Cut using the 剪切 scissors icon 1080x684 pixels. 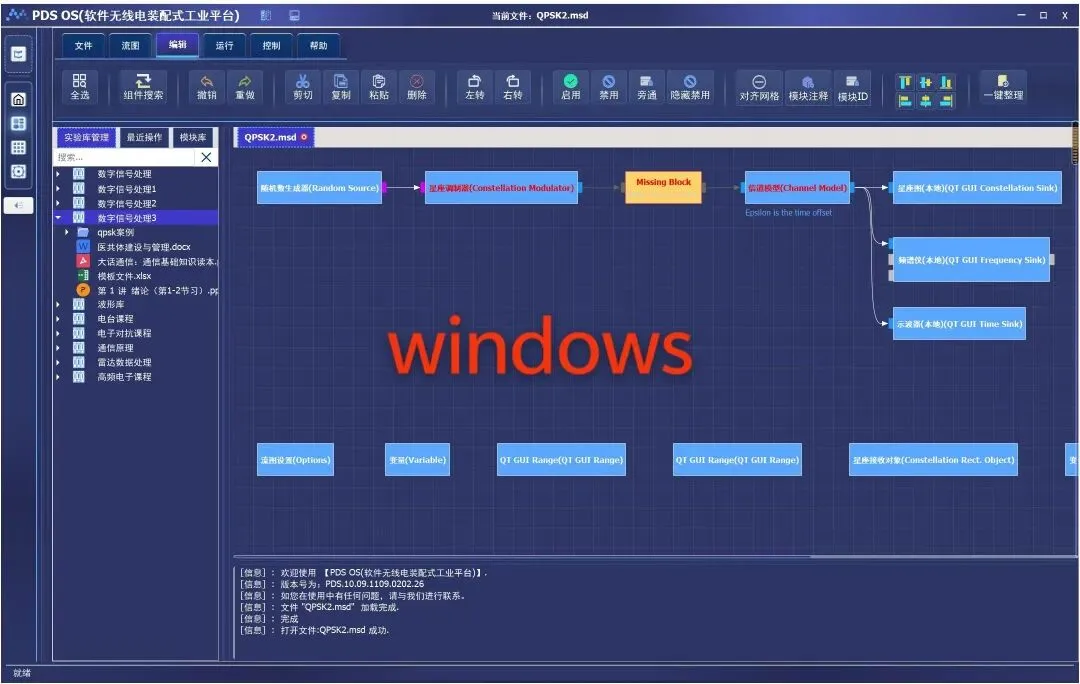click(x=303, y=87)
